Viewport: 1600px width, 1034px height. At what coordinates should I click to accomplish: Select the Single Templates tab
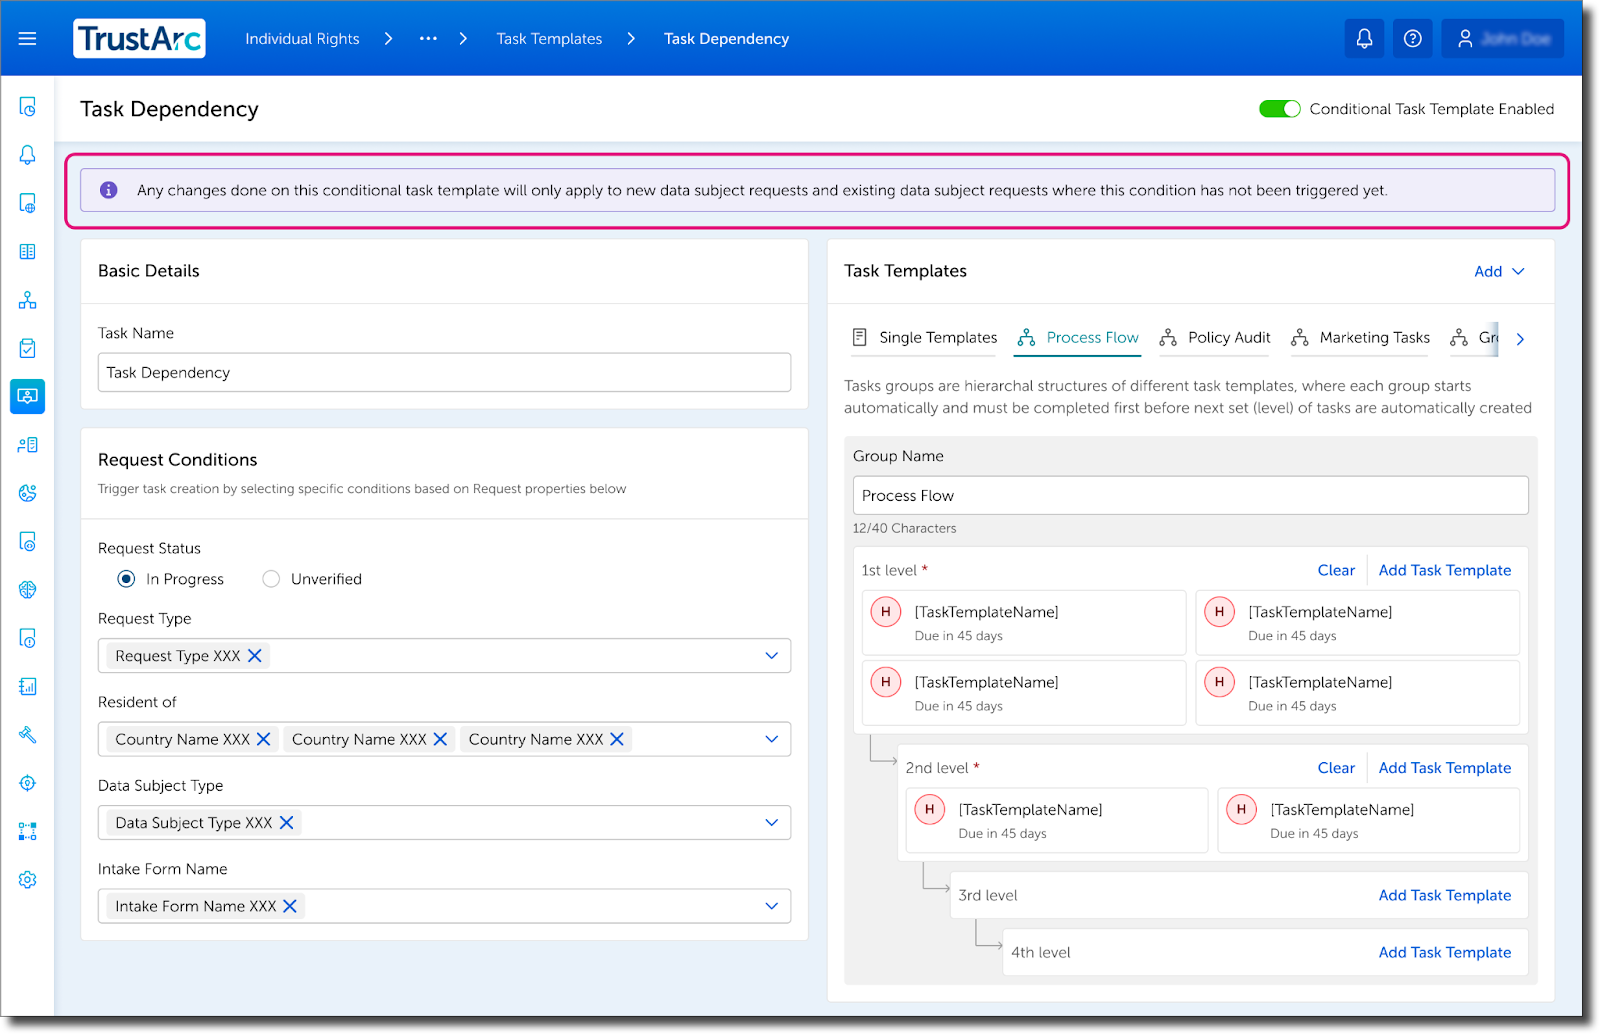point(937,338)
